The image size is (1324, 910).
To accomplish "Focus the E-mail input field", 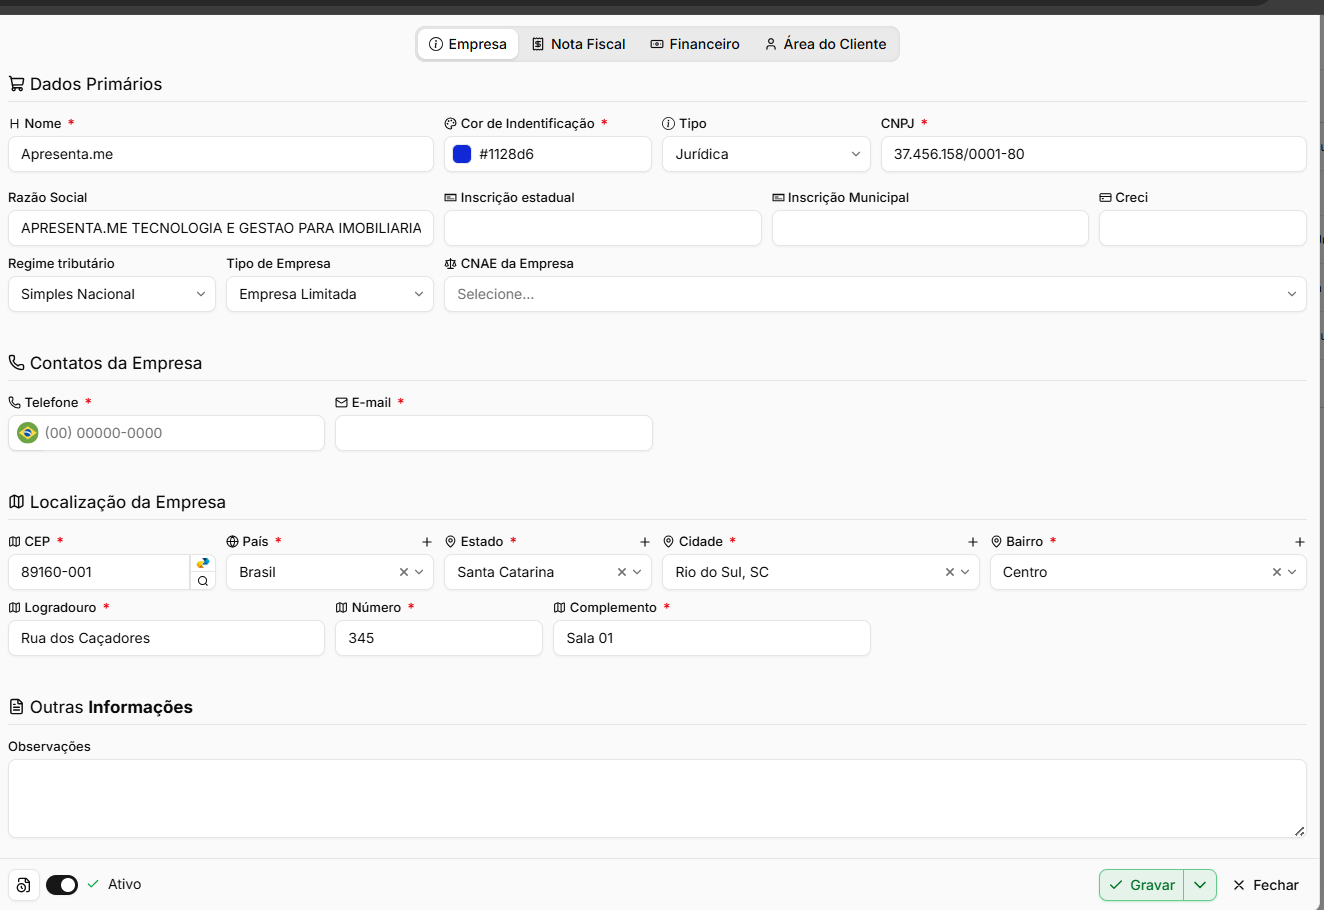I will click(x=494, y=433).
